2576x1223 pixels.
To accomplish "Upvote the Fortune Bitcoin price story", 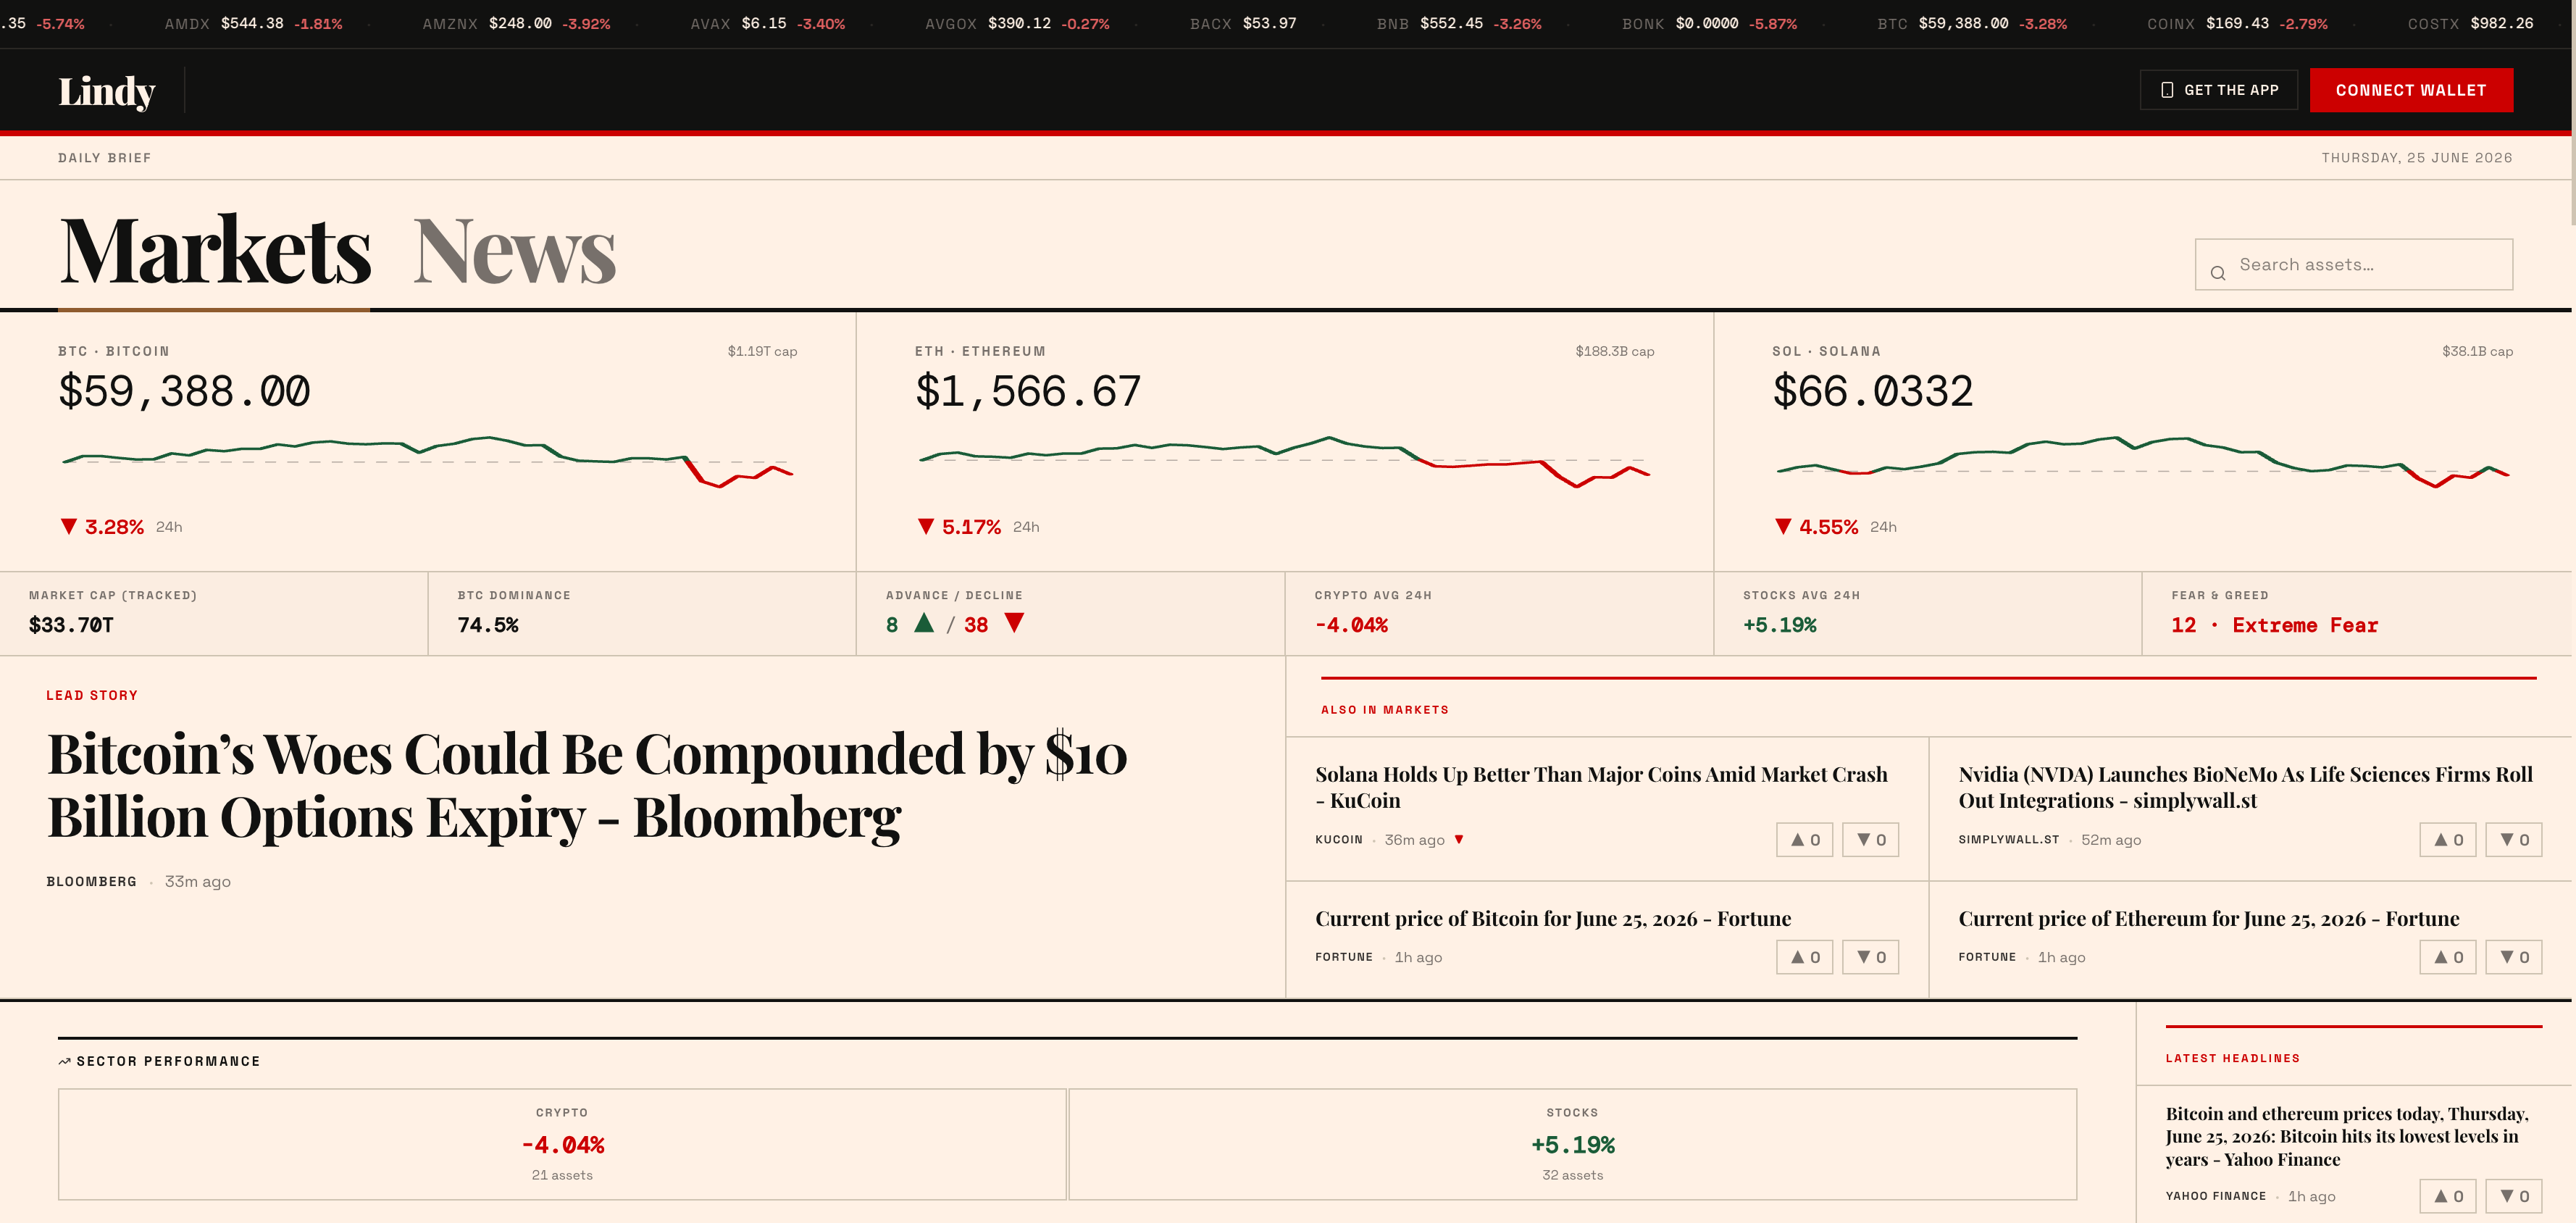I will 1804,957.
